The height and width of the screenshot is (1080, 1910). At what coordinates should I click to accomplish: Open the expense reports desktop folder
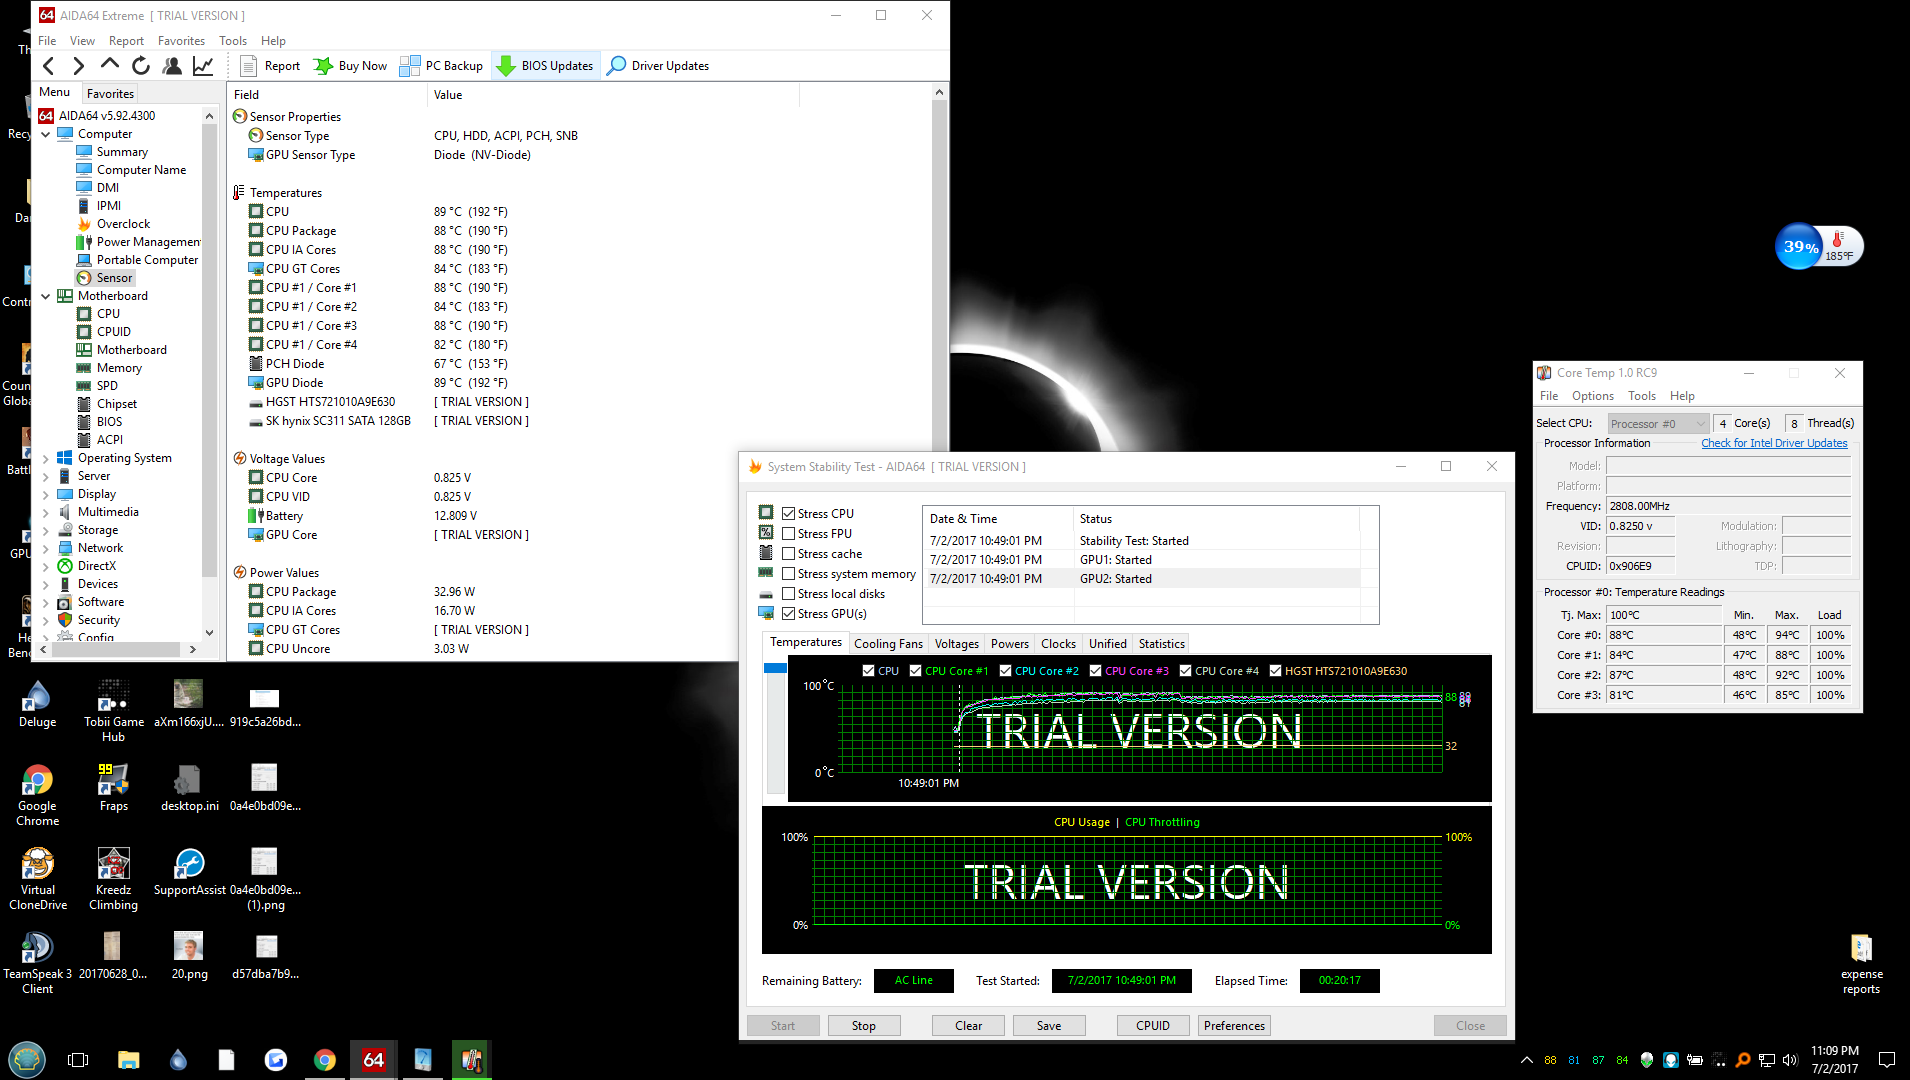pyautogui.click(x=1861, y=964)
